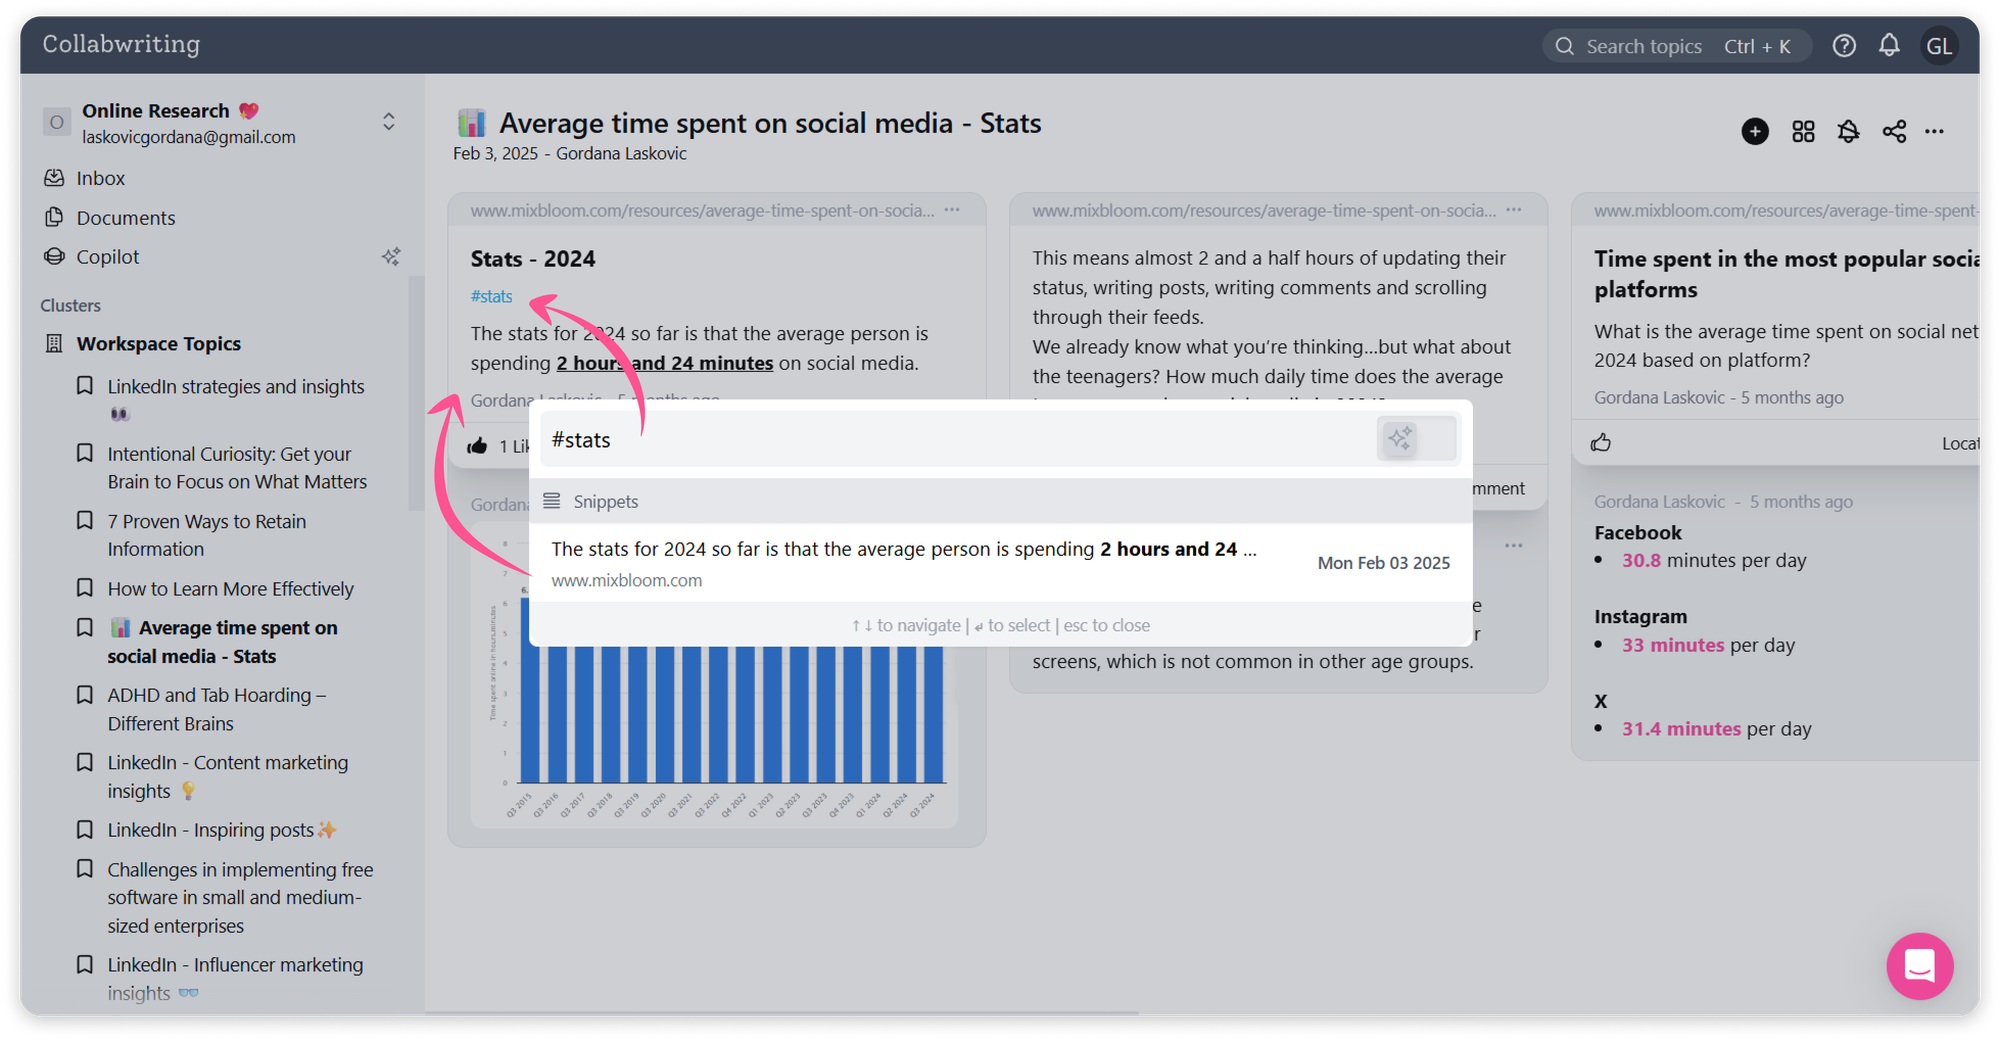
Task: Share the topic via share icon
Action: click(x=1894, y=131)
